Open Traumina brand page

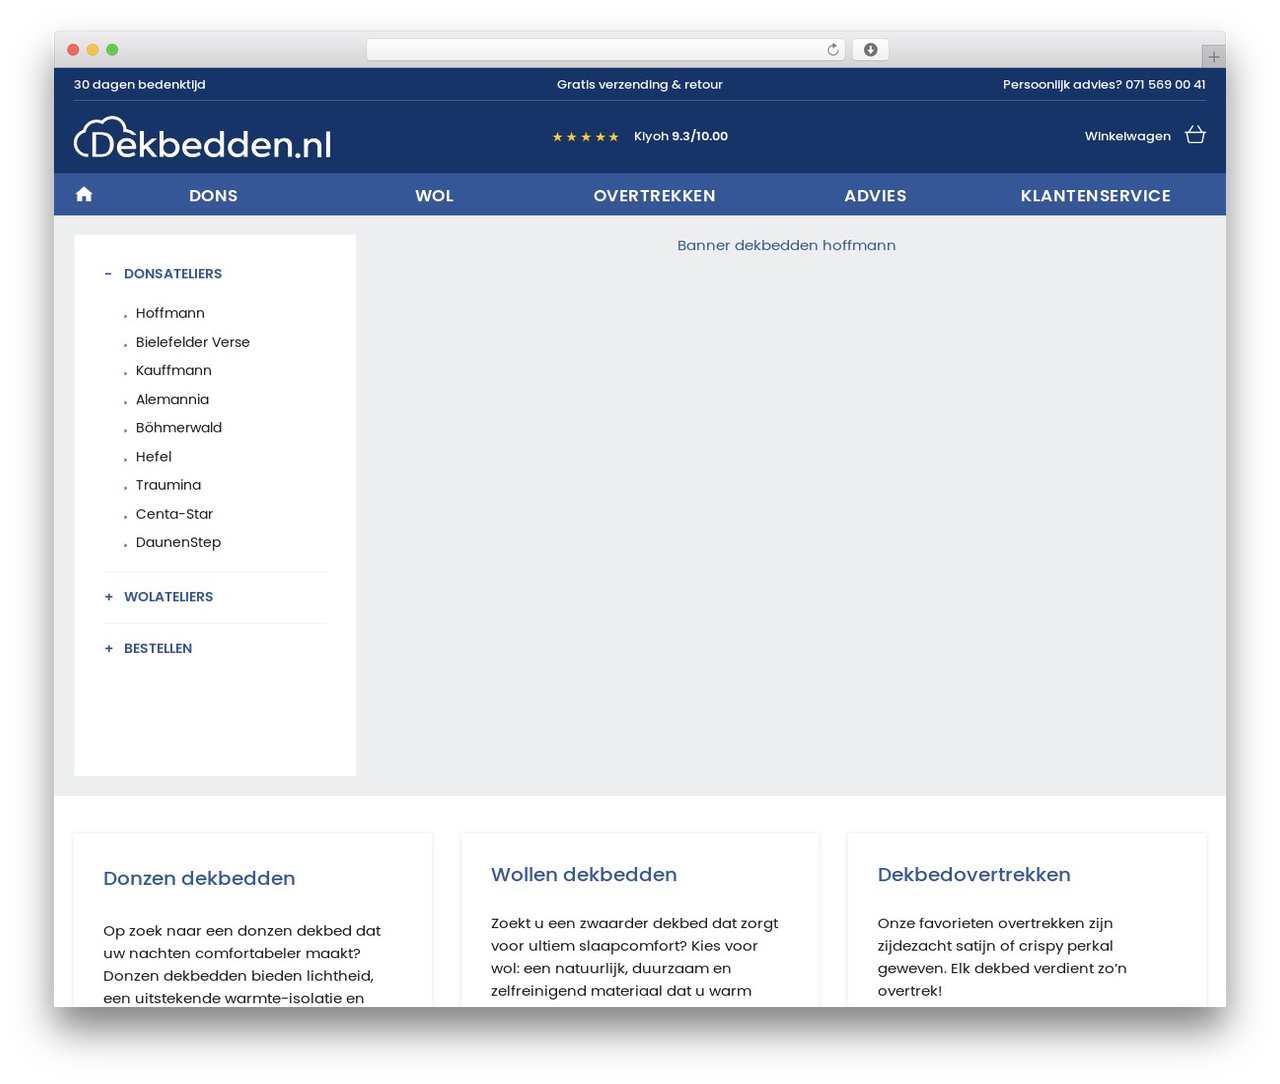click(168, 485)
